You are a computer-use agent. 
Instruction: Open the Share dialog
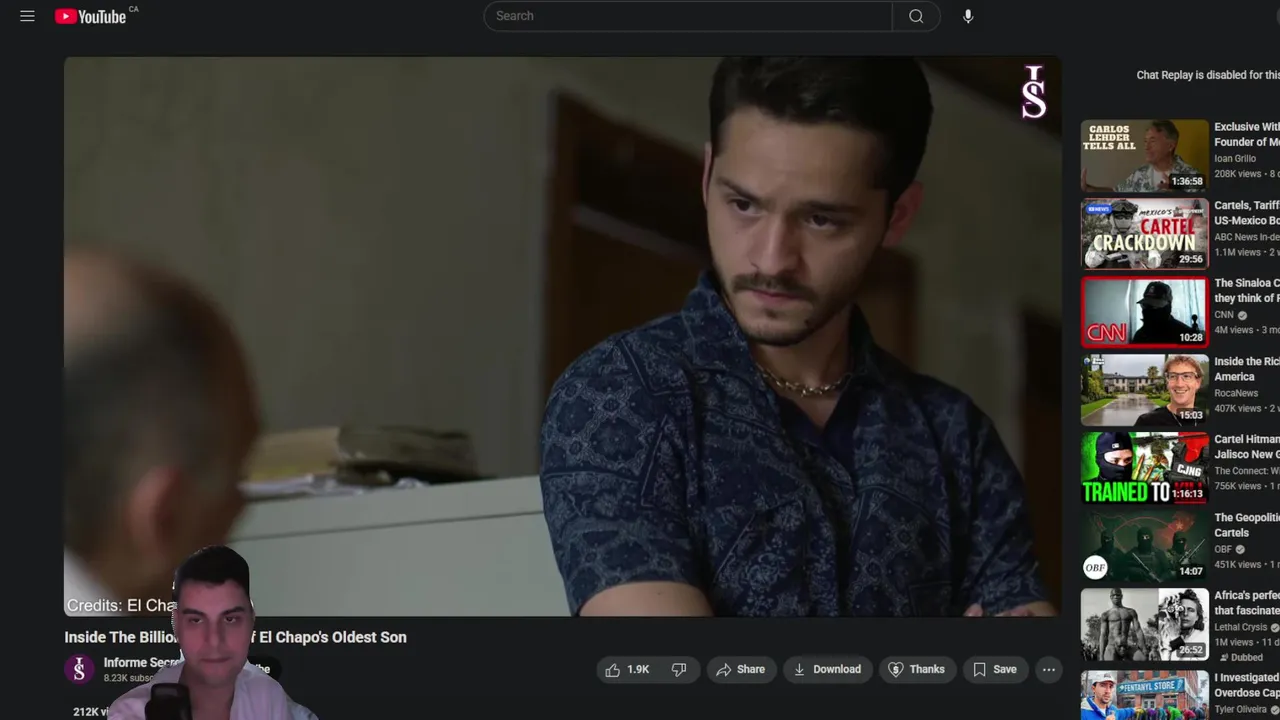741,670
